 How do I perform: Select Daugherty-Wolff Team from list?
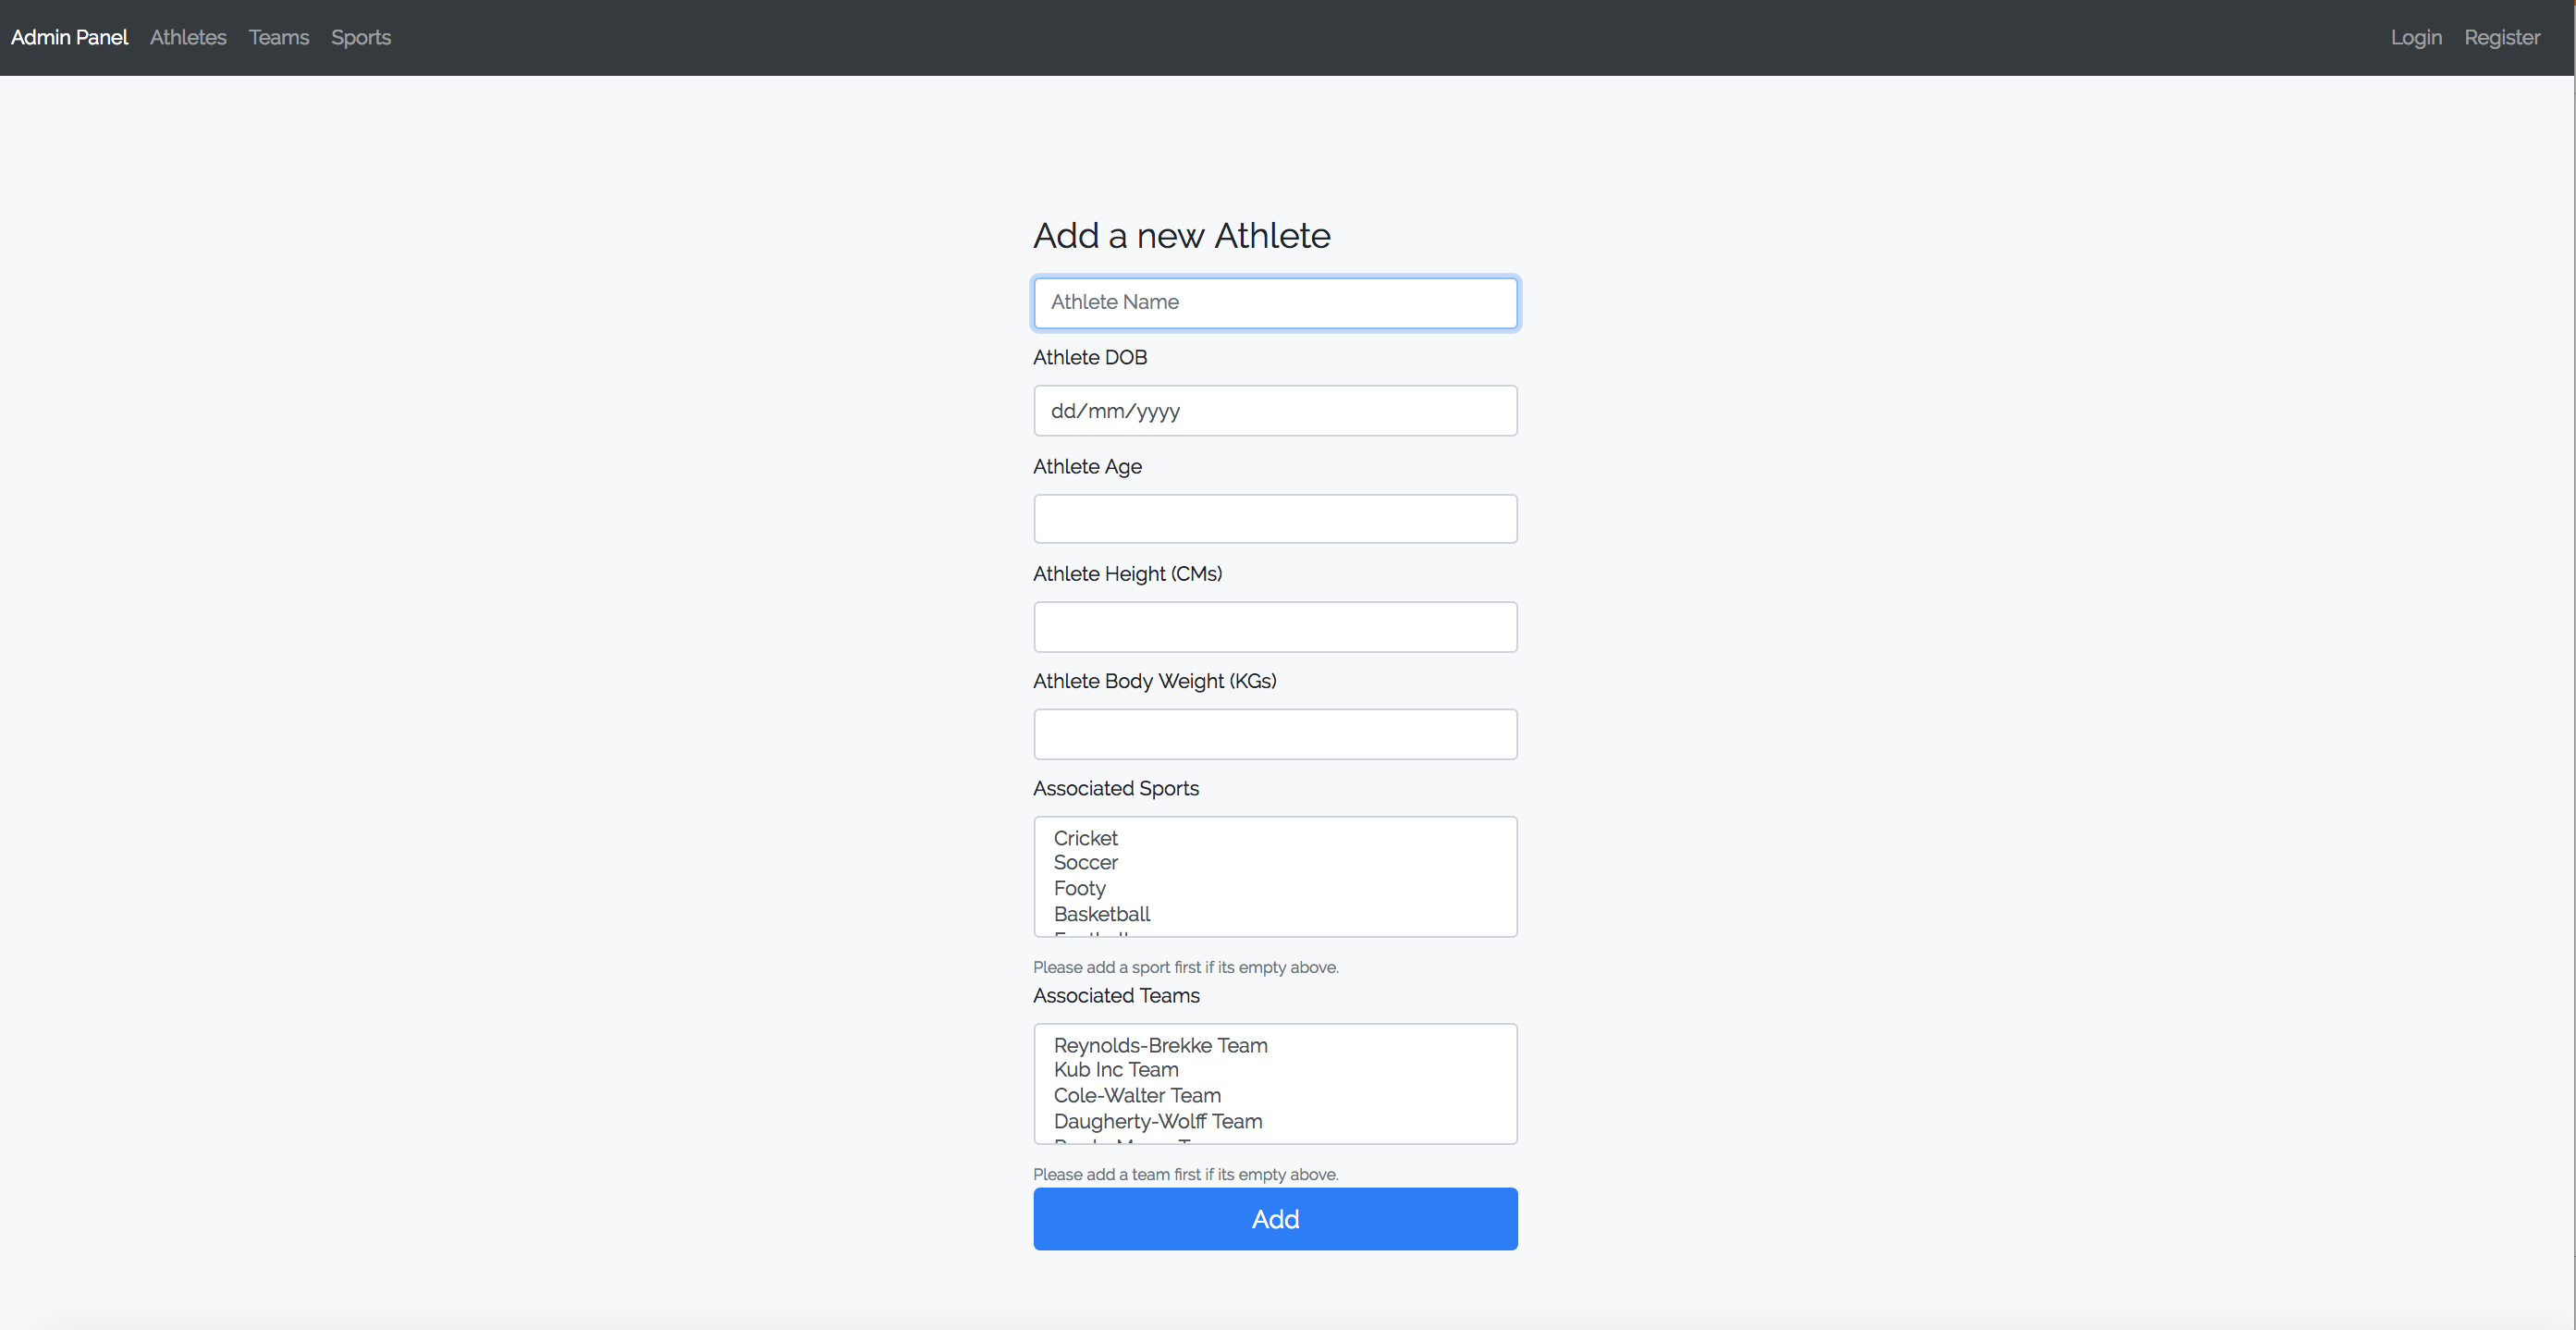(x=1159, y=1121)
